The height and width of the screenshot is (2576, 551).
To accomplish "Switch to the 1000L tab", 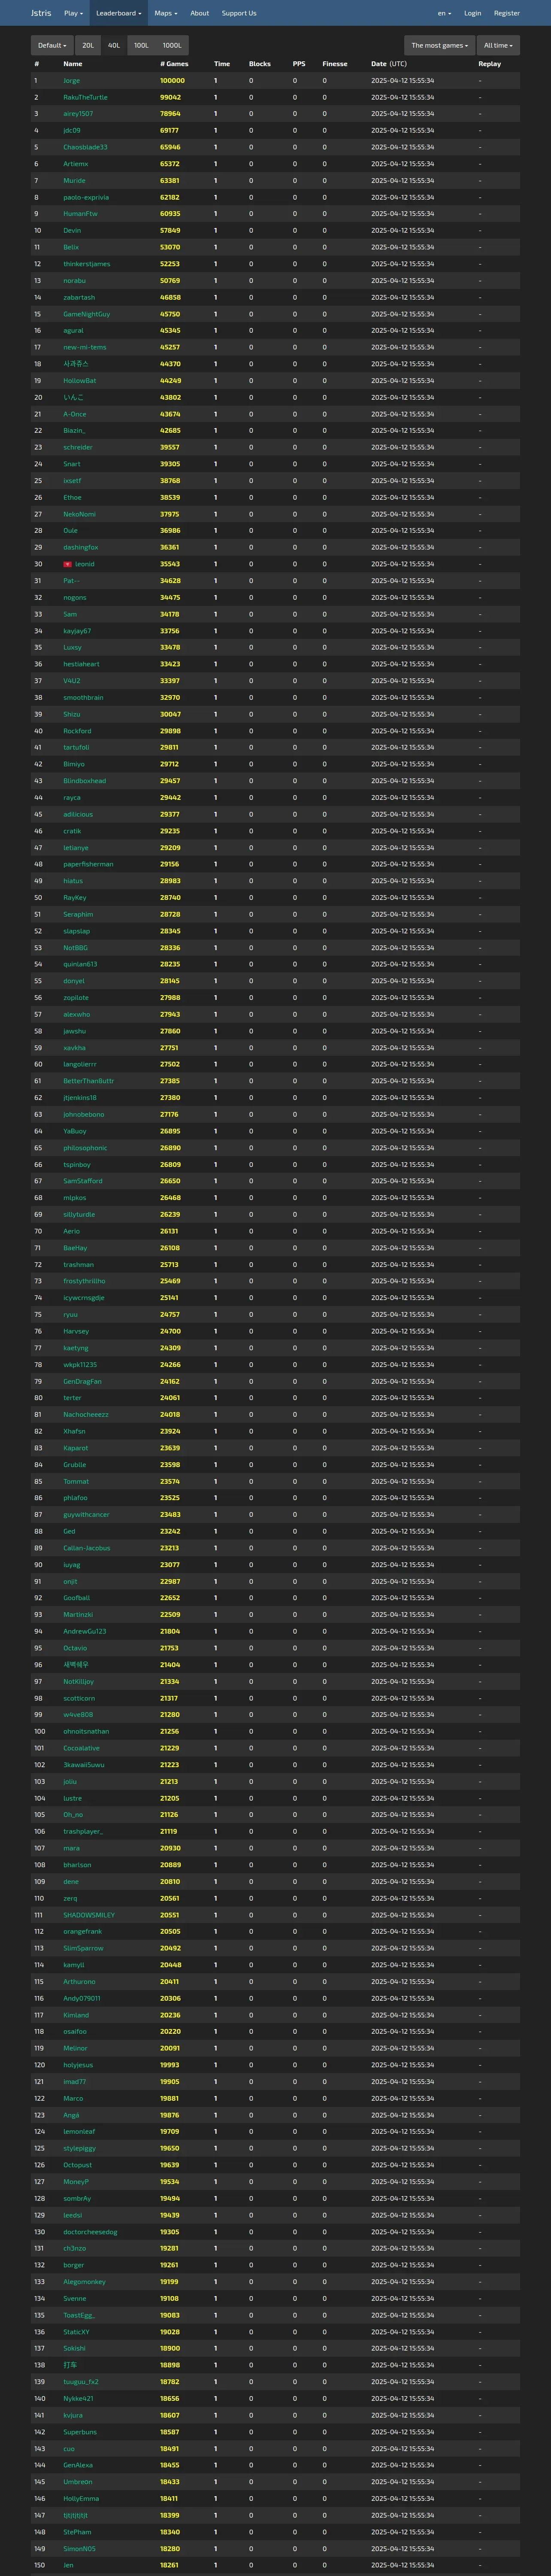I will coord(172,45).
